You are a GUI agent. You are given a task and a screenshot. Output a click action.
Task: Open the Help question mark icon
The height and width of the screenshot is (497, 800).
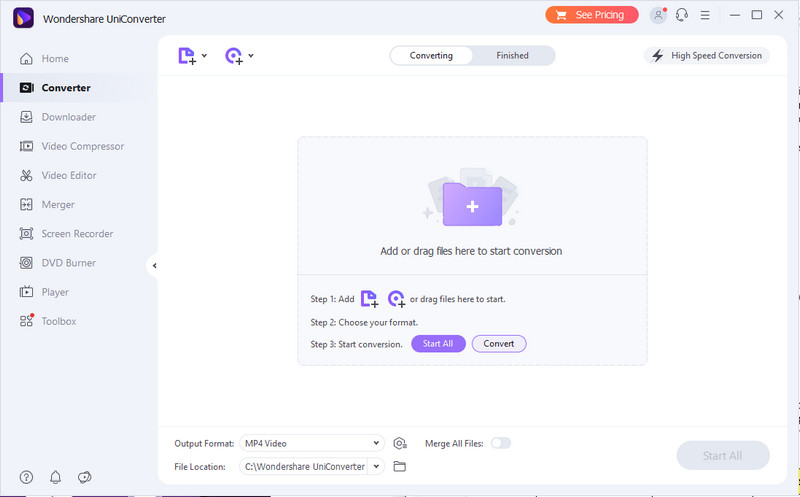point(26,477)
